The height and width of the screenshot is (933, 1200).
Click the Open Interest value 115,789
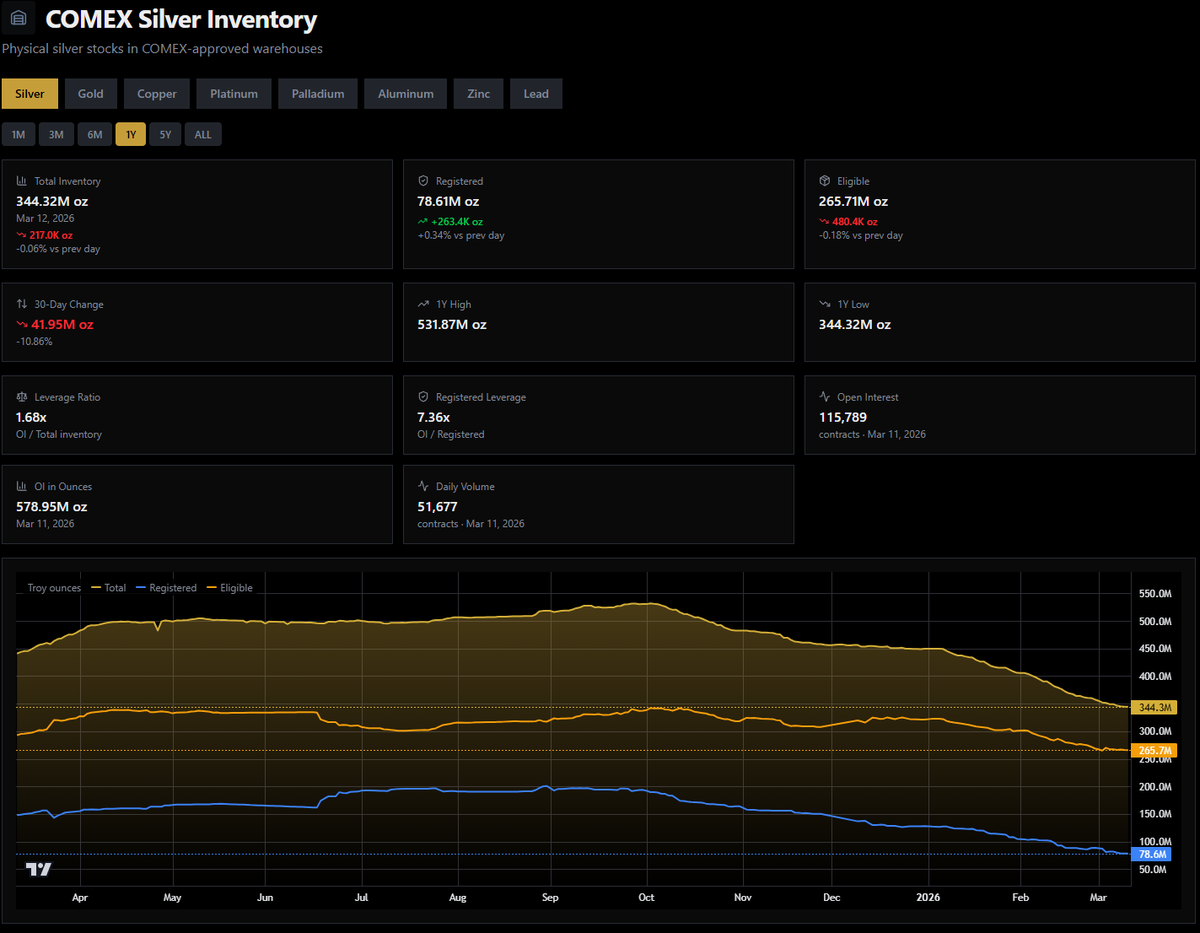pos(843,417)
